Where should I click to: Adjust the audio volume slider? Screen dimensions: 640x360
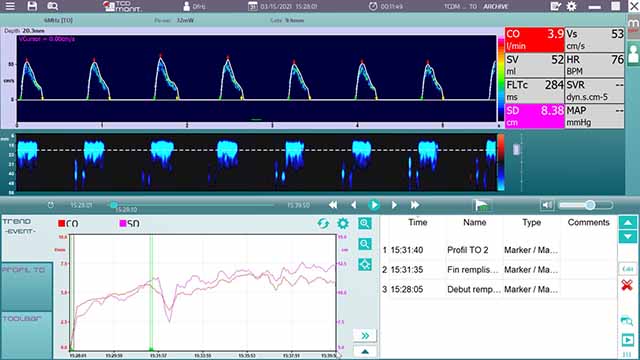(x=590, y=205)
